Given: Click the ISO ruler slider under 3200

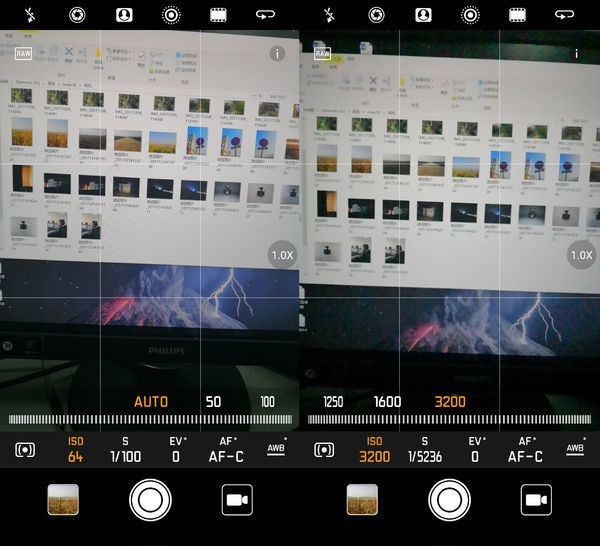Looking at the screenshot, I should (450, 419).
